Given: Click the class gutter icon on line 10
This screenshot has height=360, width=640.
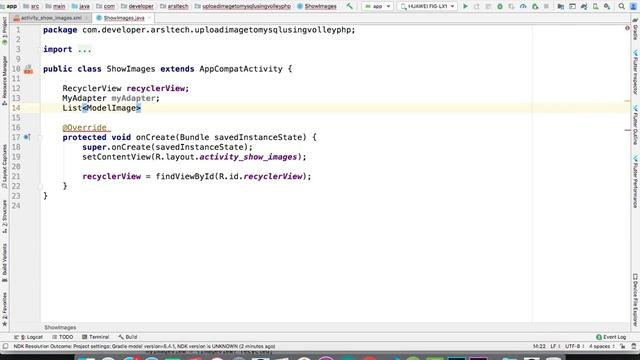Looking at the screenshot, I should point(28,69).
